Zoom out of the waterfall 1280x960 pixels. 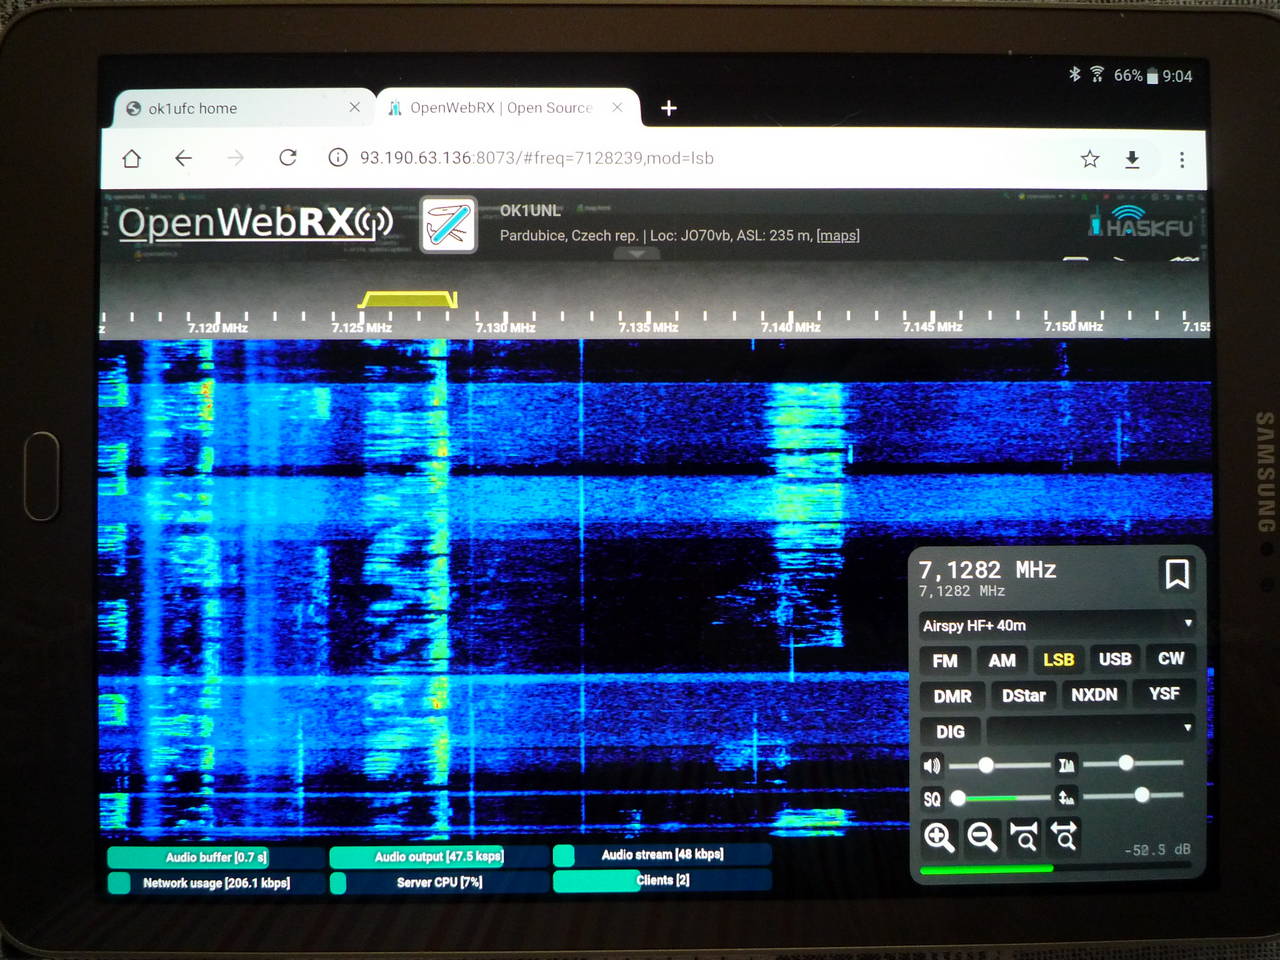tap(982, 836)
